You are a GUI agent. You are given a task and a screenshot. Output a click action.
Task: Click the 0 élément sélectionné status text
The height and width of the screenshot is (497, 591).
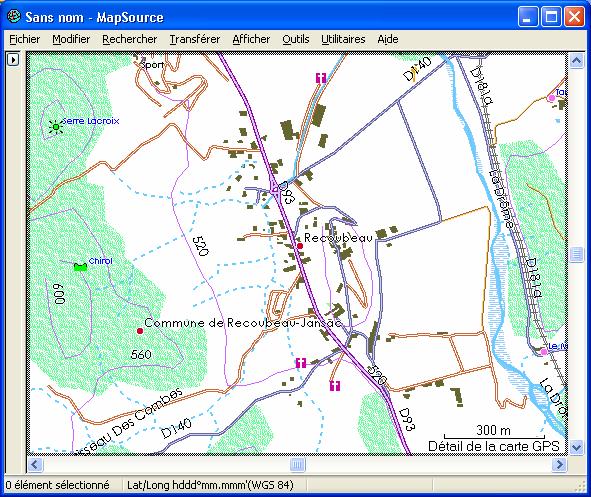coord(58,485)
